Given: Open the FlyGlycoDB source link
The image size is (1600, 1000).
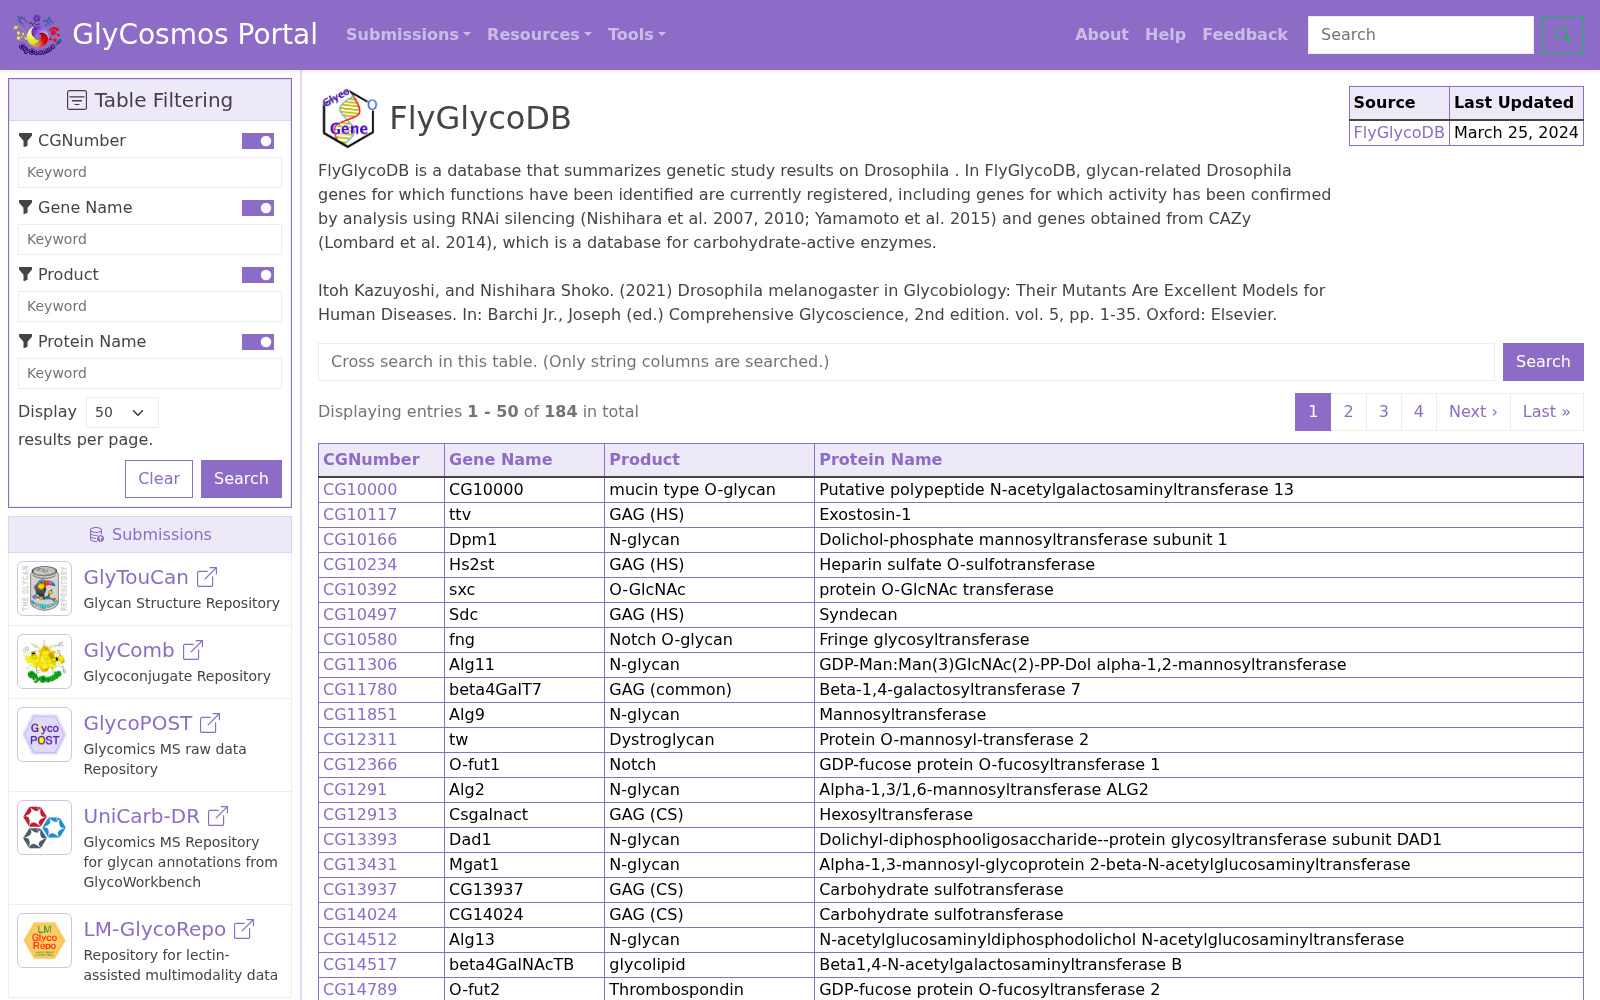Looking at the screenshot, I should pos(1399,132).
